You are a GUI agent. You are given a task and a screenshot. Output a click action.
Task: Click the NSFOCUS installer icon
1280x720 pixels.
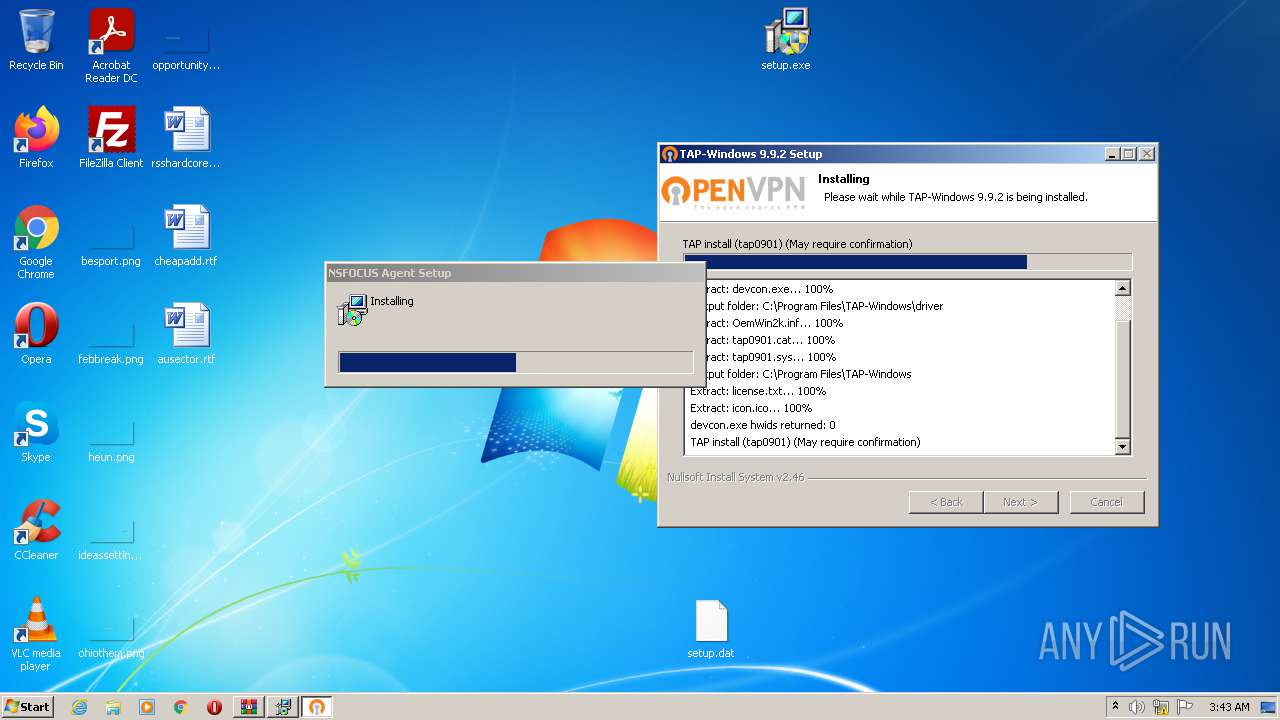coord(352,310)
